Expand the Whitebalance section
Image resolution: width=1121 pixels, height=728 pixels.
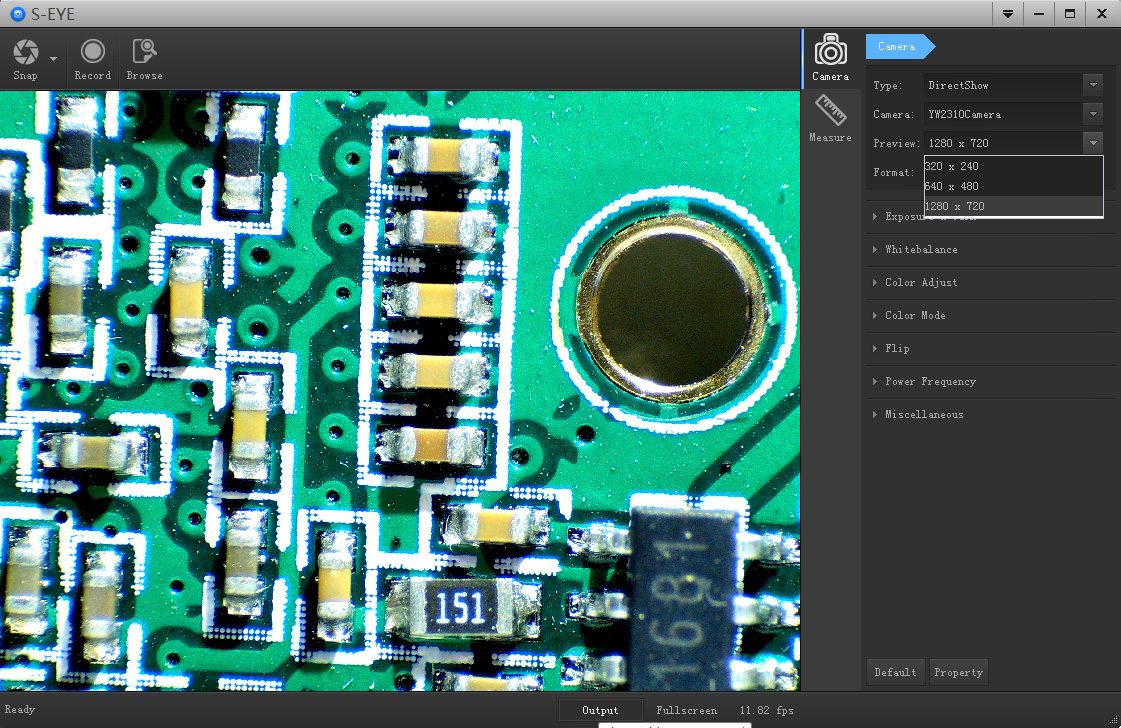[x=921, y=250]
